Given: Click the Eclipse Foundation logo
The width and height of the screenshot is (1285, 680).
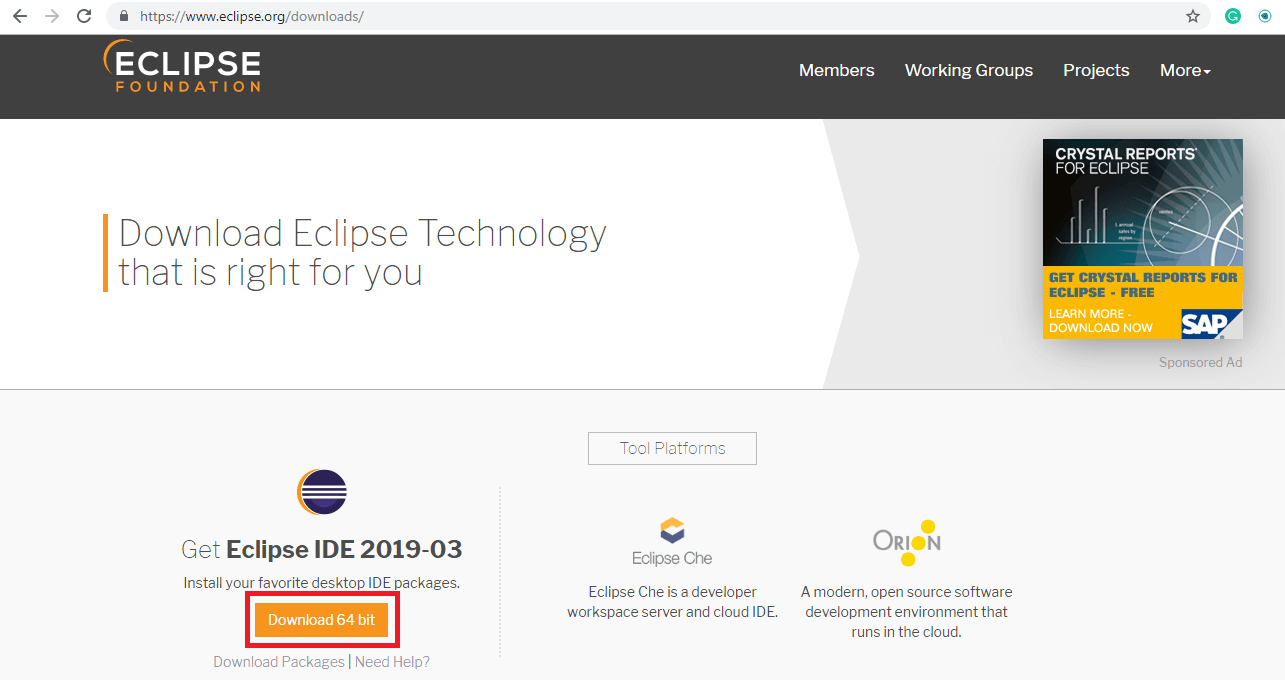Looking at the screenshot, I should pyautogui.click(x=181, y=67).
